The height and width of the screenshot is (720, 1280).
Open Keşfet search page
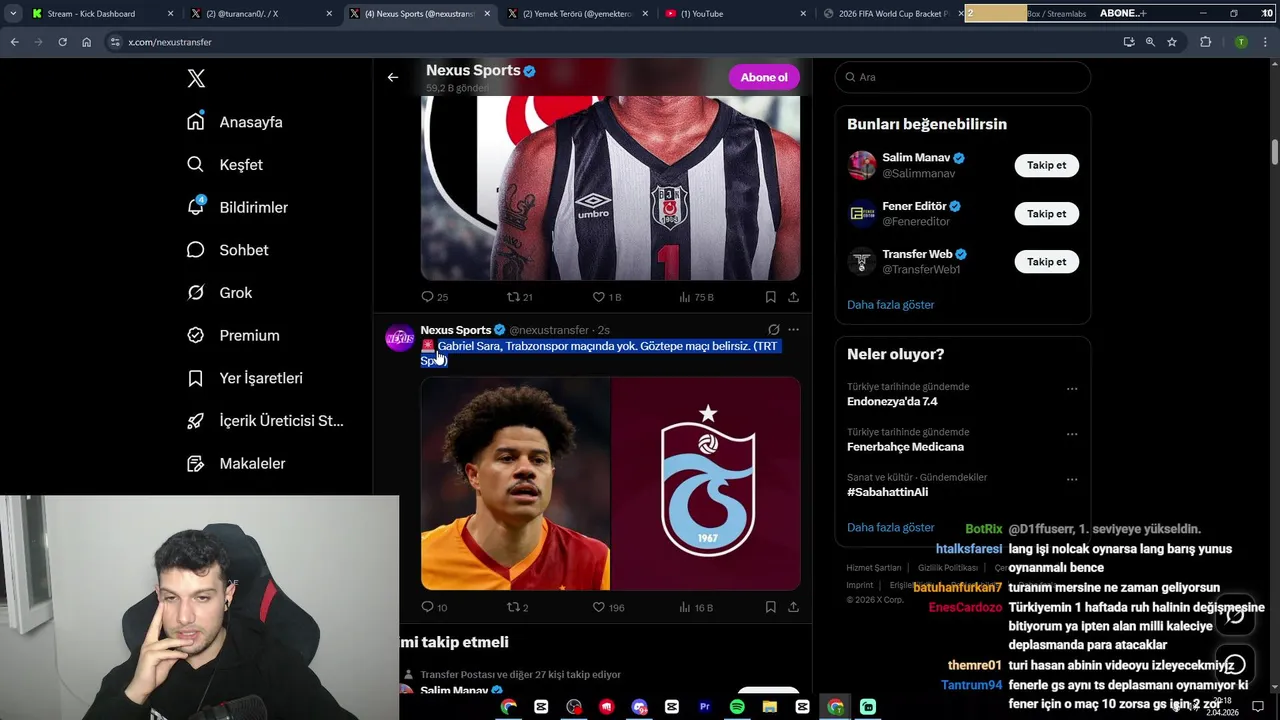(225, 165)
